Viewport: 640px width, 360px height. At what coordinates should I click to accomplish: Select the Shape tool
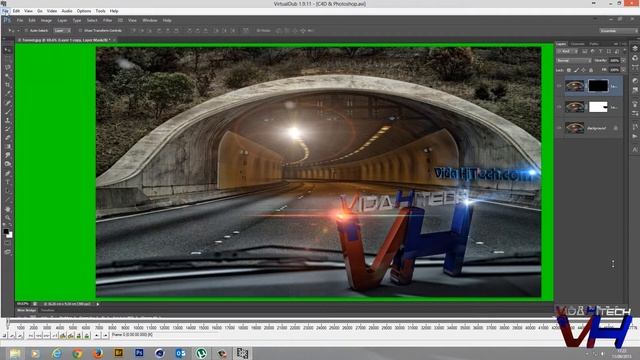coord(7,200)
